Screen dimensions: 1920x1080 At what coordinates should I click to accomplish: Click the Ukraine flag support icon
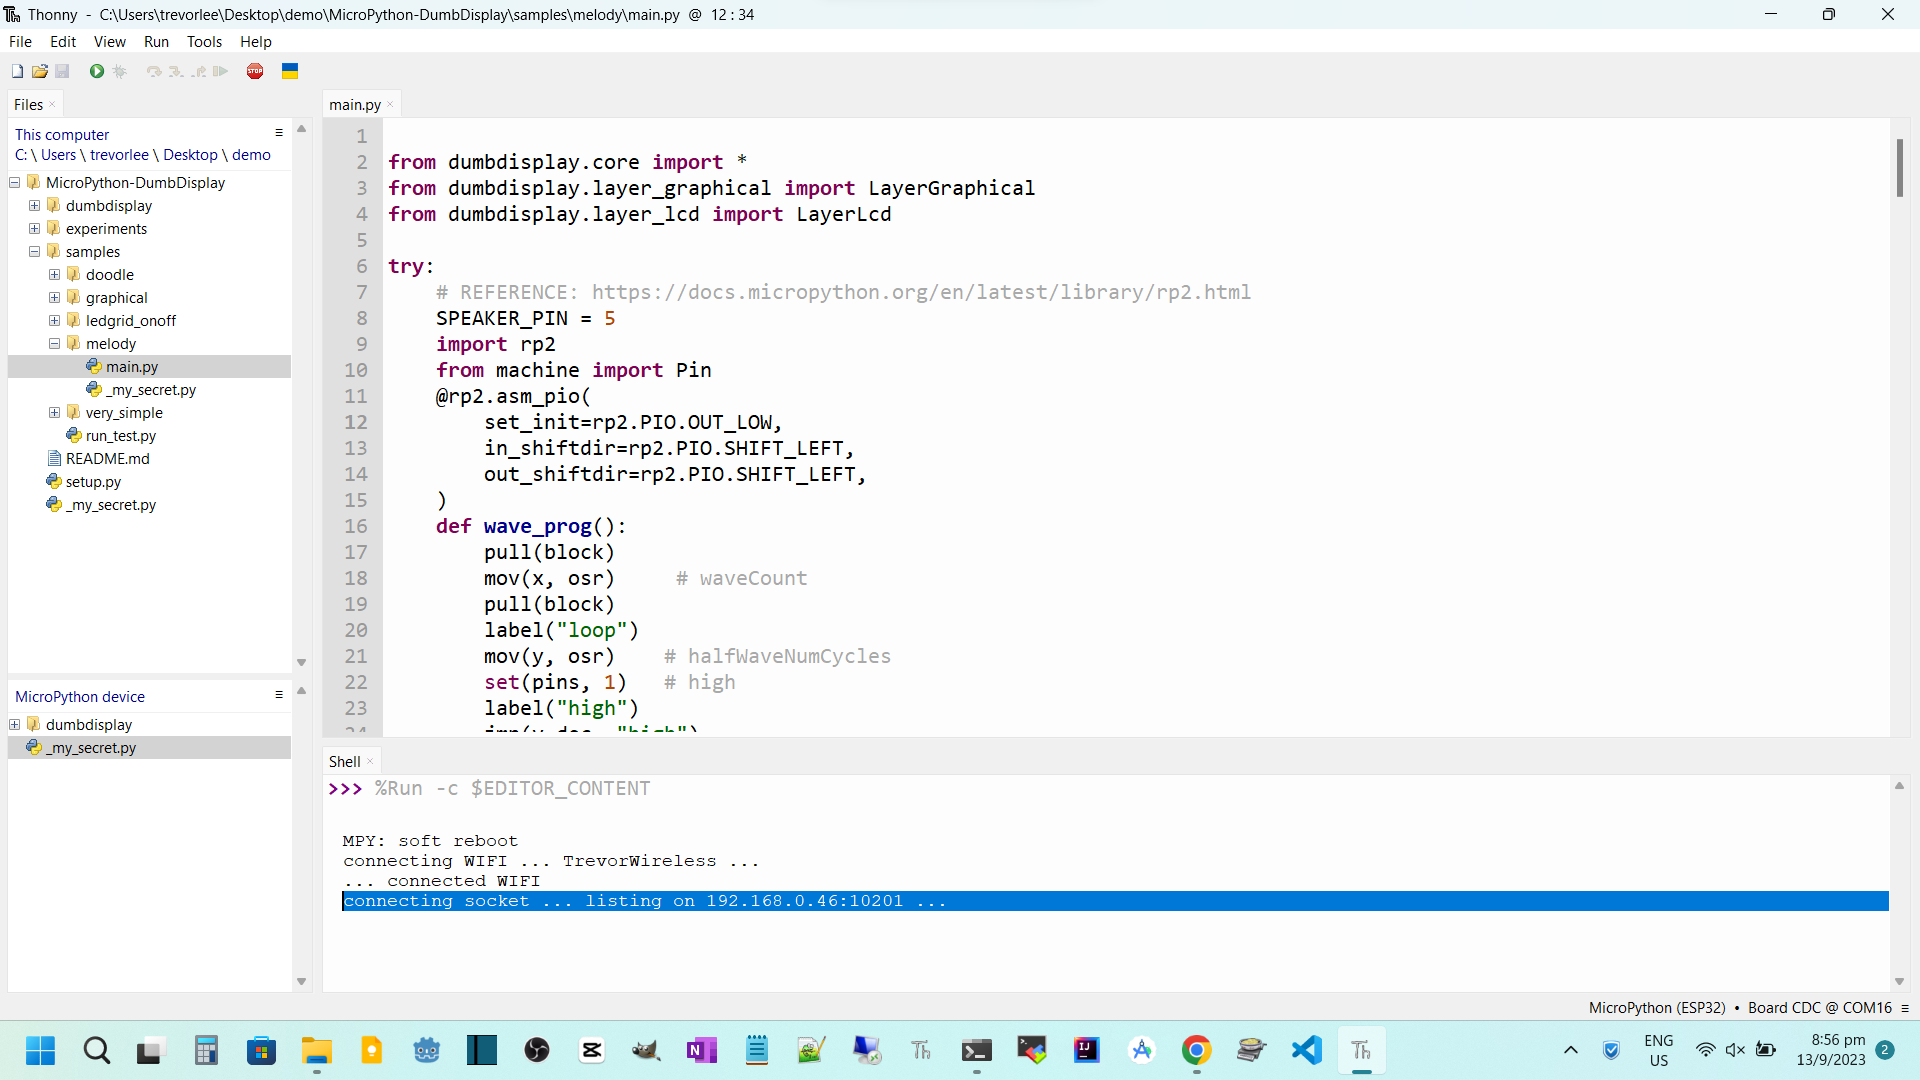coord(290,71)
